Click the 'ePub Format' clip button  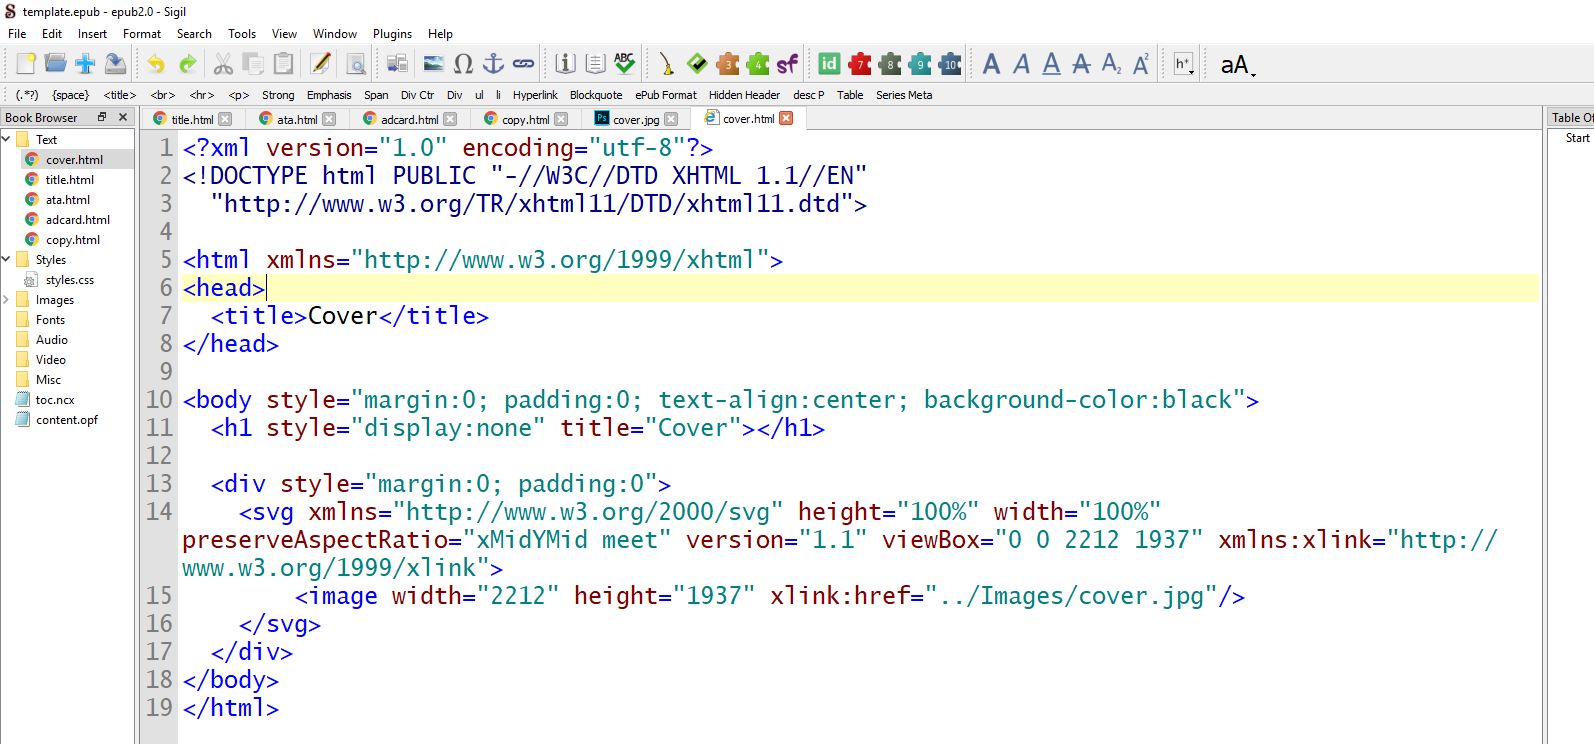pos(666,95)
